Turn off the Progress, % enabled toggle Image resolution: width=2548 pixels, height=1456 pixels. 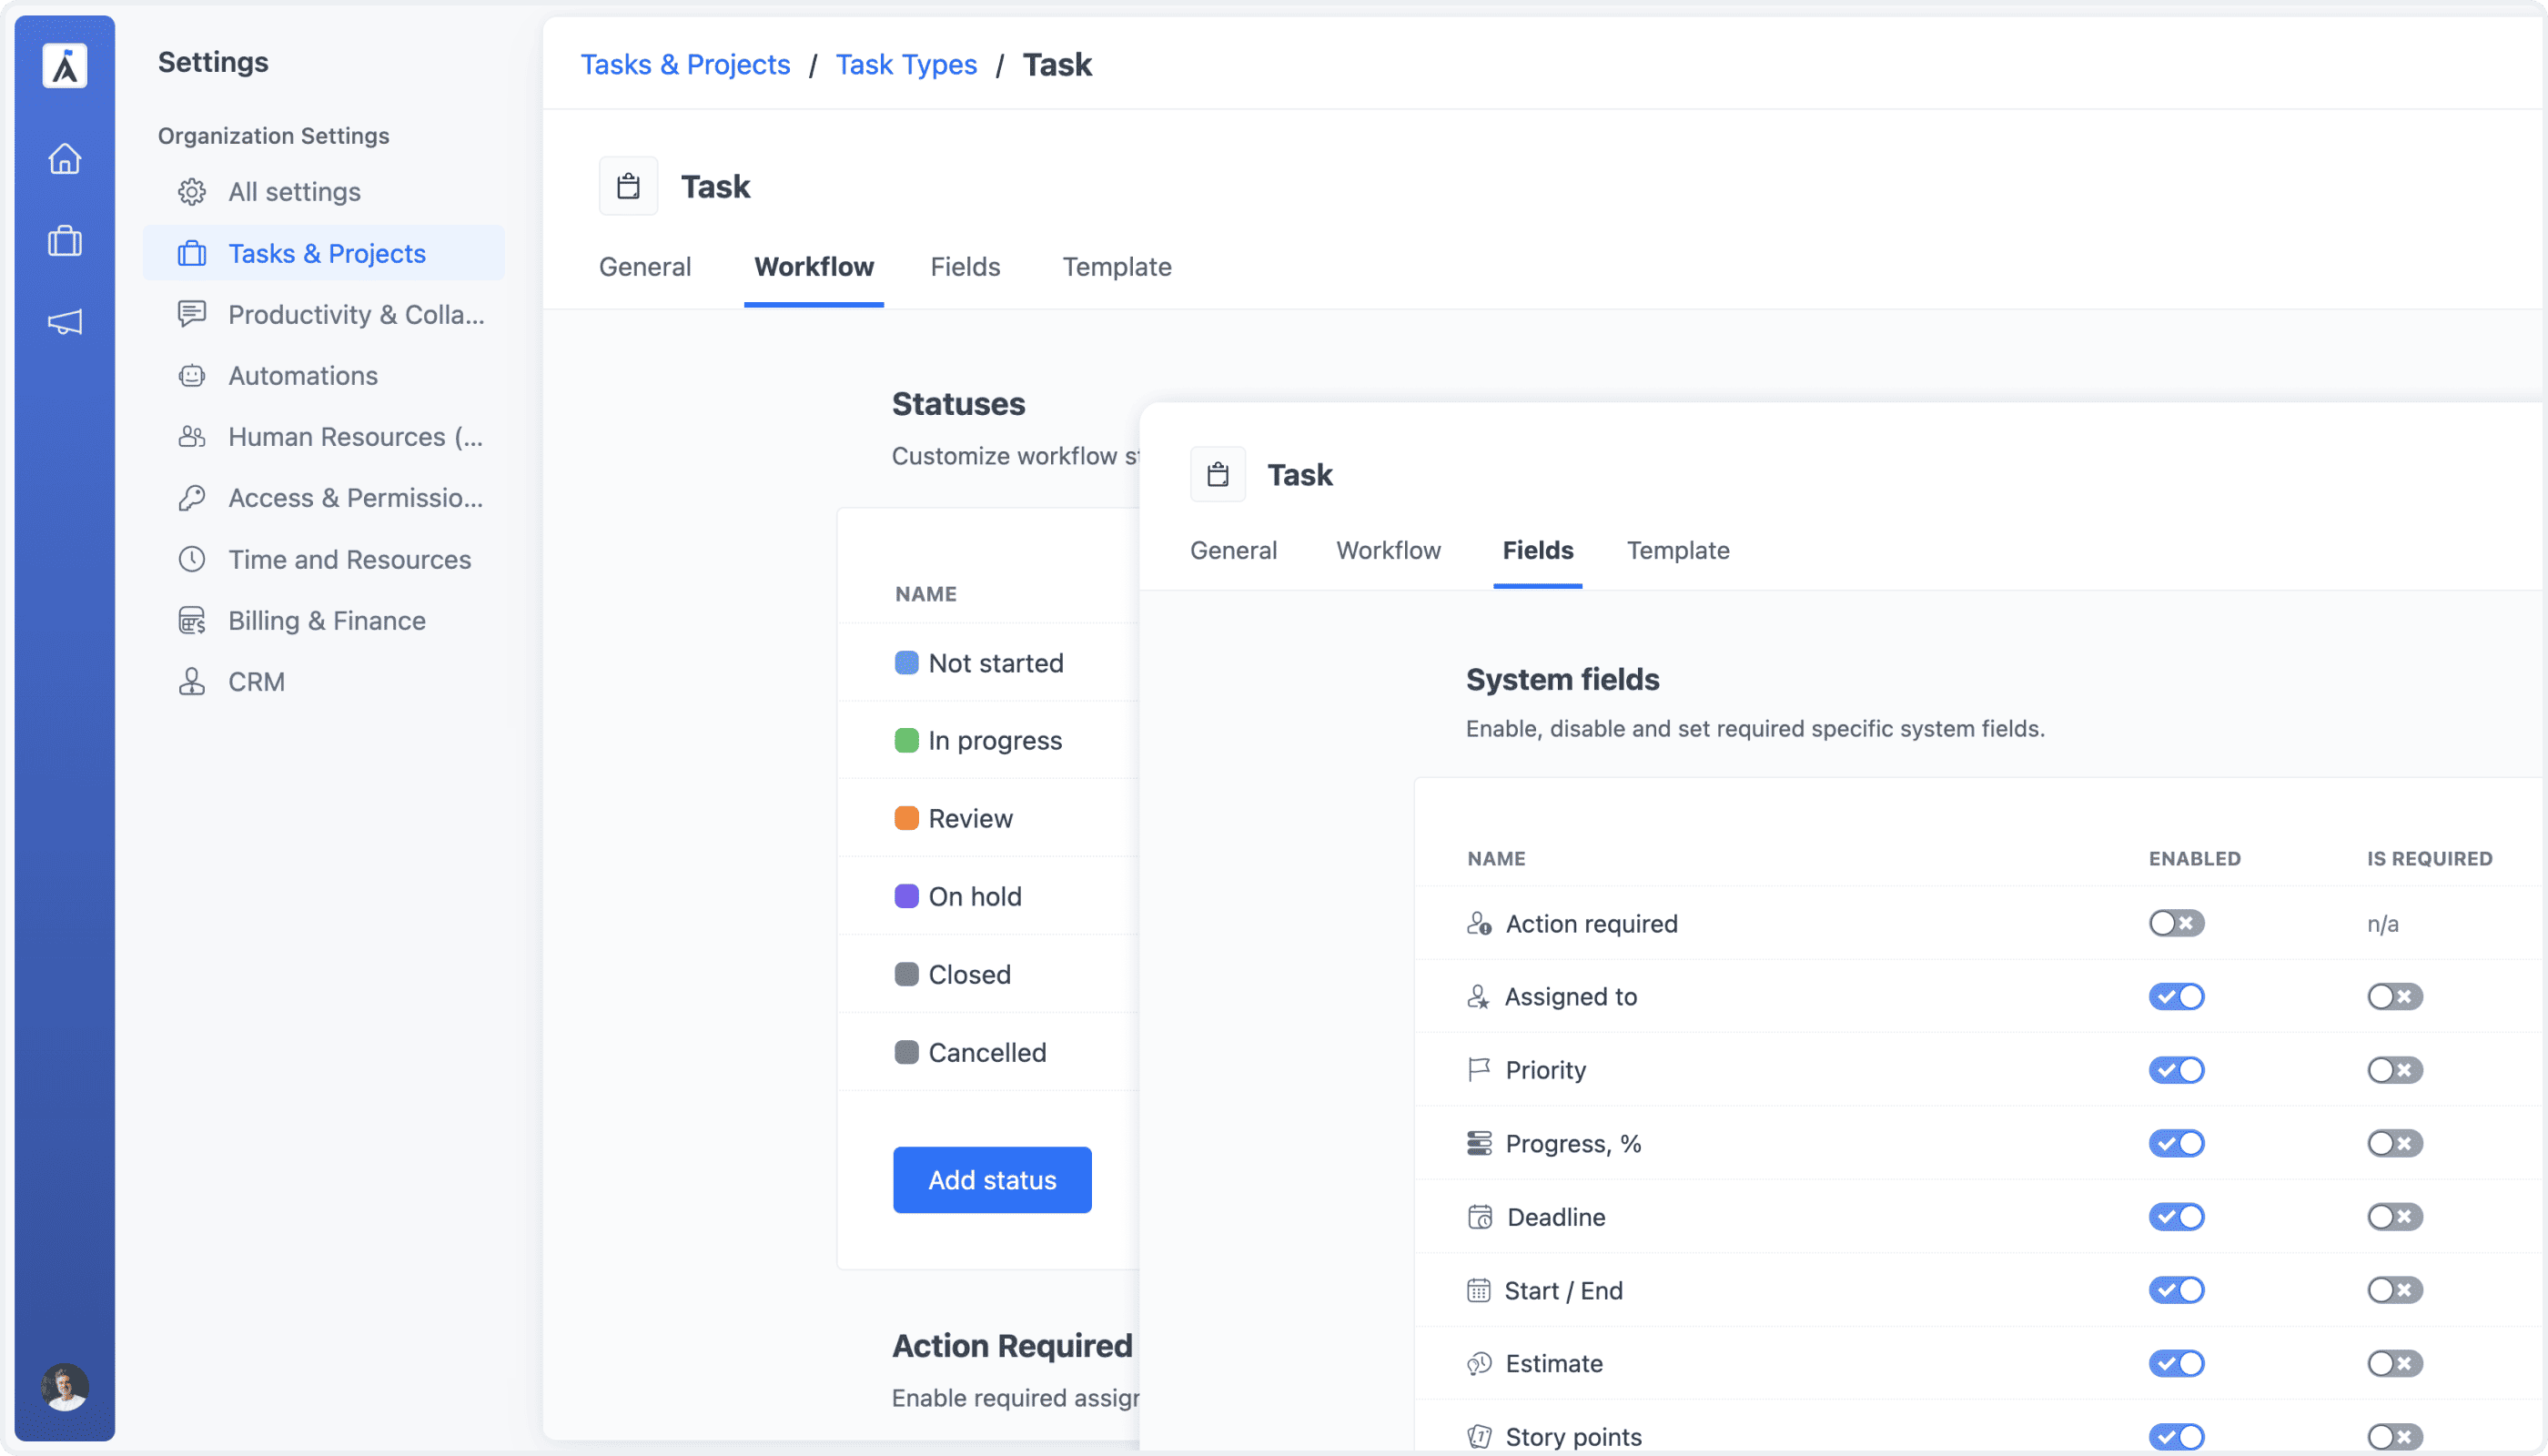[2177, 1143]
